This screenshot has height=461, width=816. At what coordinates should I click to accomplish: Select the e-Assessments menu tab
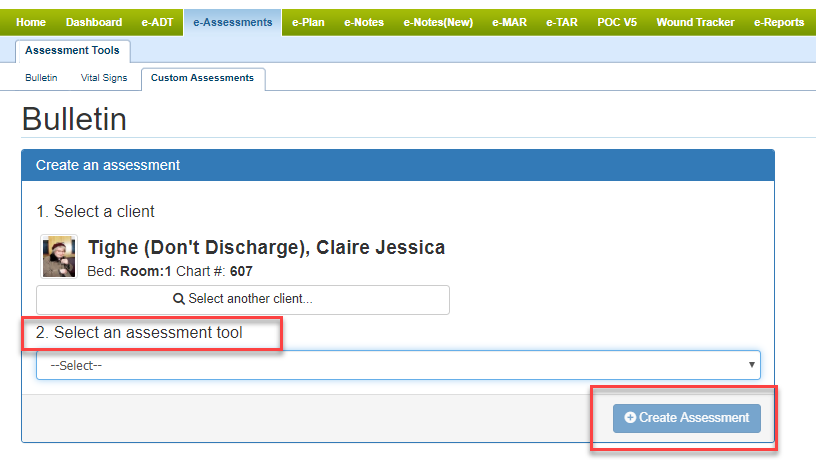click(x=232, y=22)
